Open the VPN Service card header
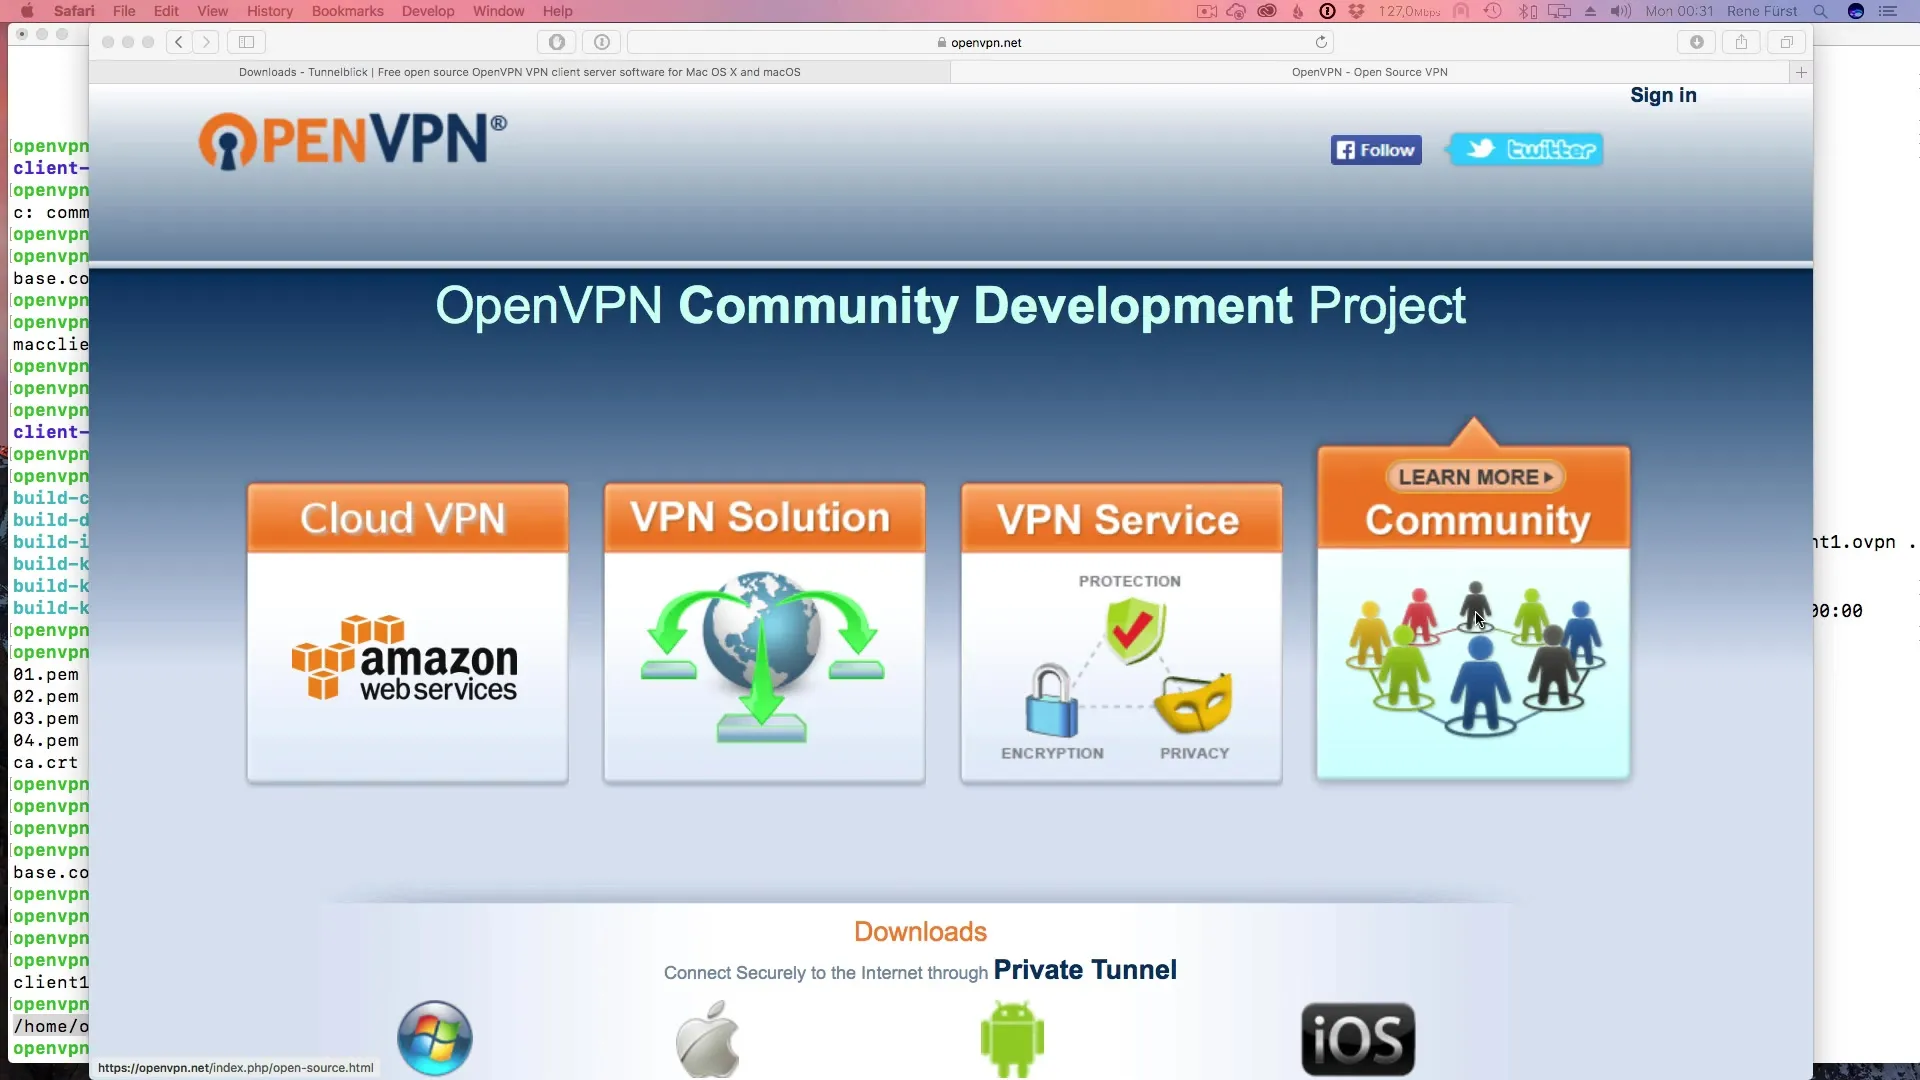Image resolution: width=1920 pixels, height=1080 pixels. coord(1121,518)
